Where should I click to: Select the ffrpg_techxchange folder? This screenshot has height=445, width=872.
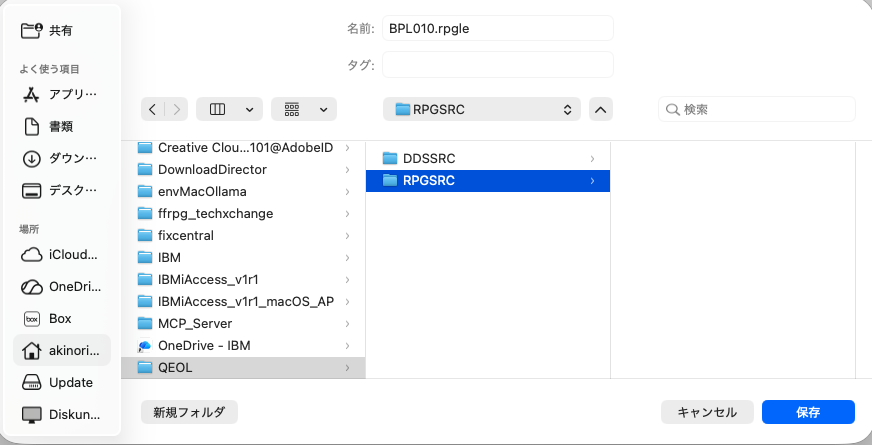[243, 214]
